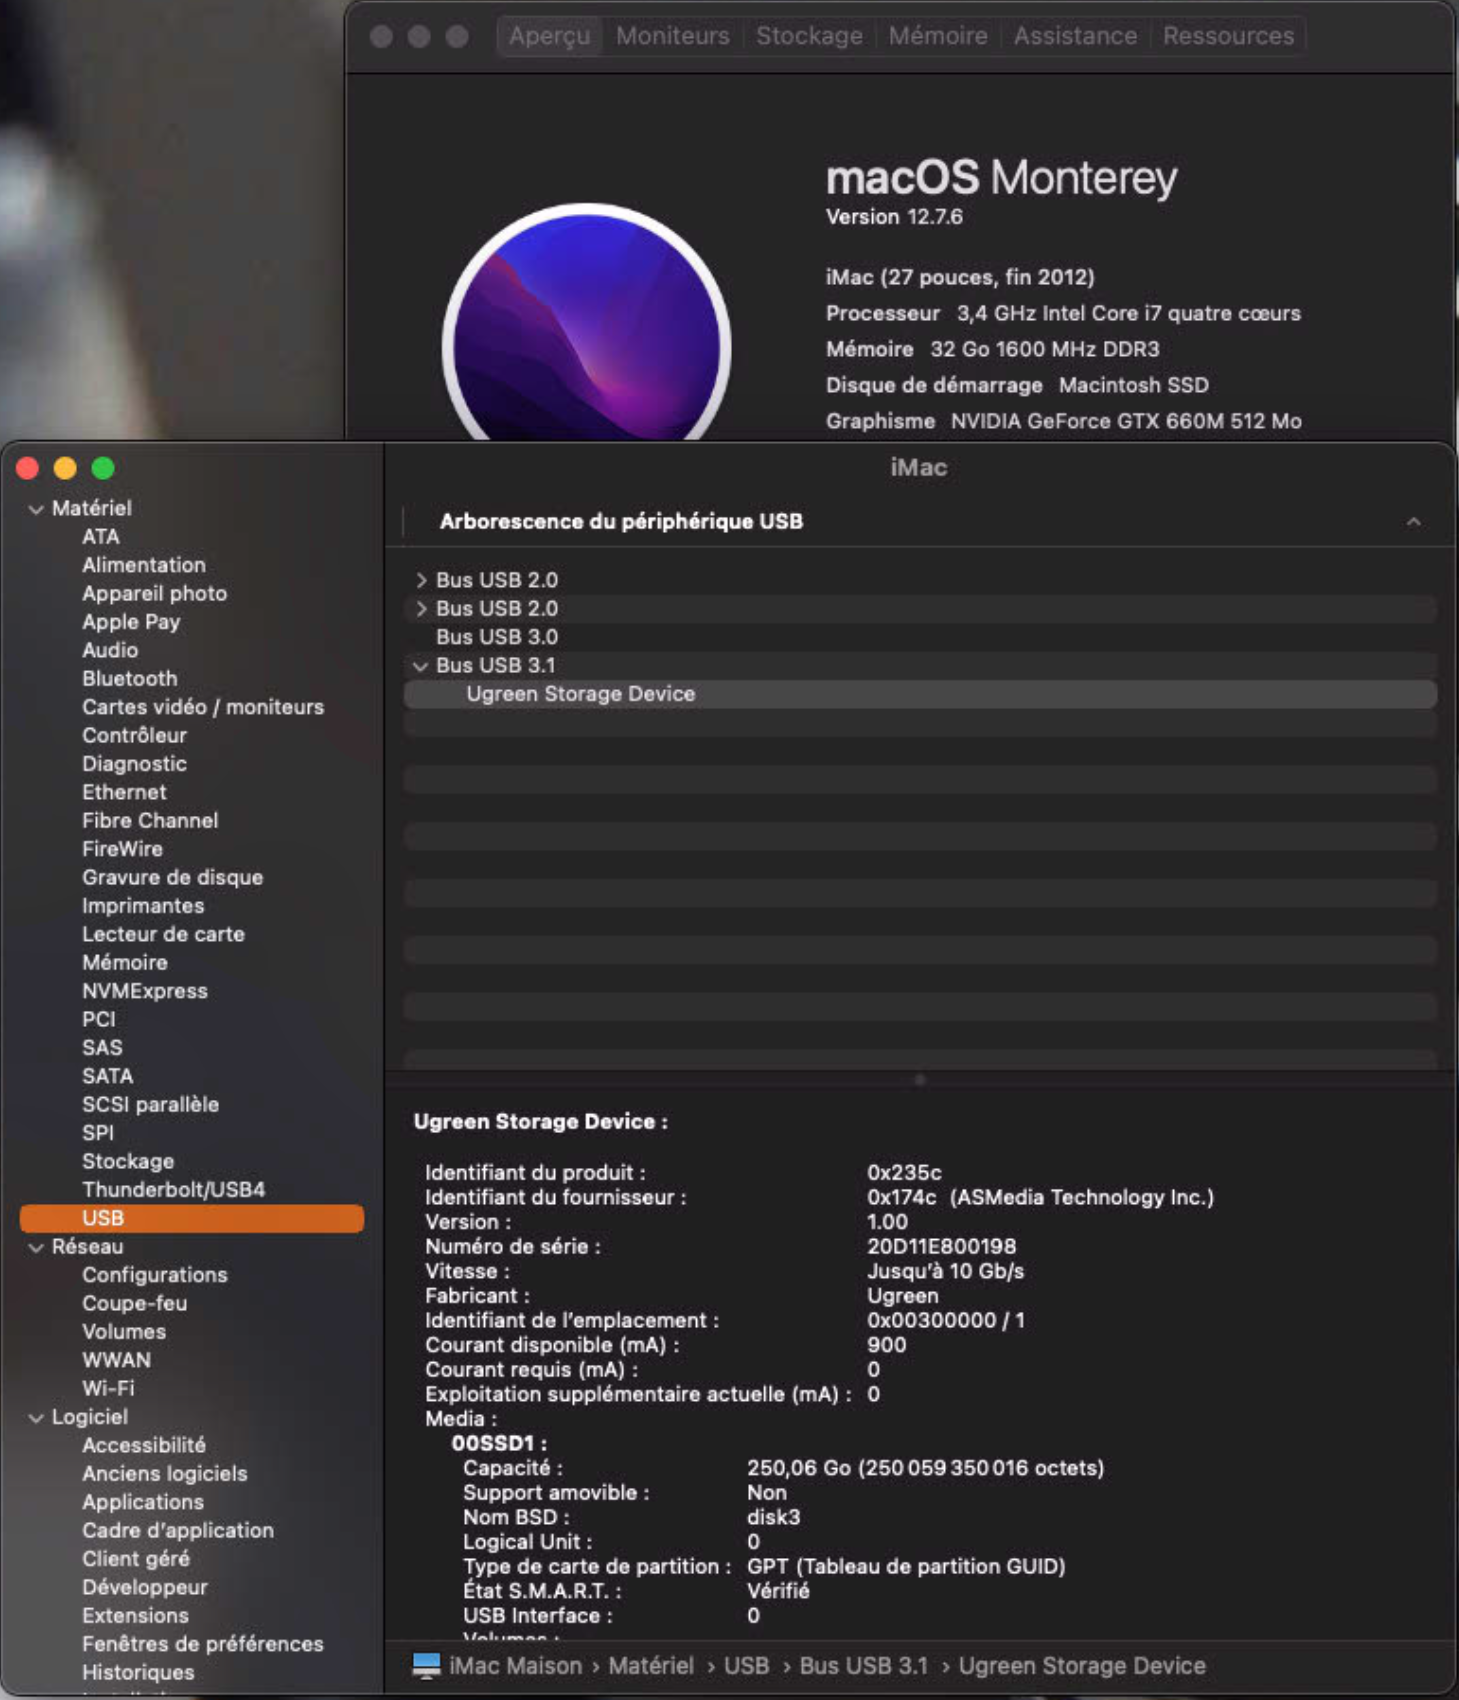Collapse the Logiciel sidebar section
Viewport: 1459px width, 1700px height.
click(x=36, y=1417)
